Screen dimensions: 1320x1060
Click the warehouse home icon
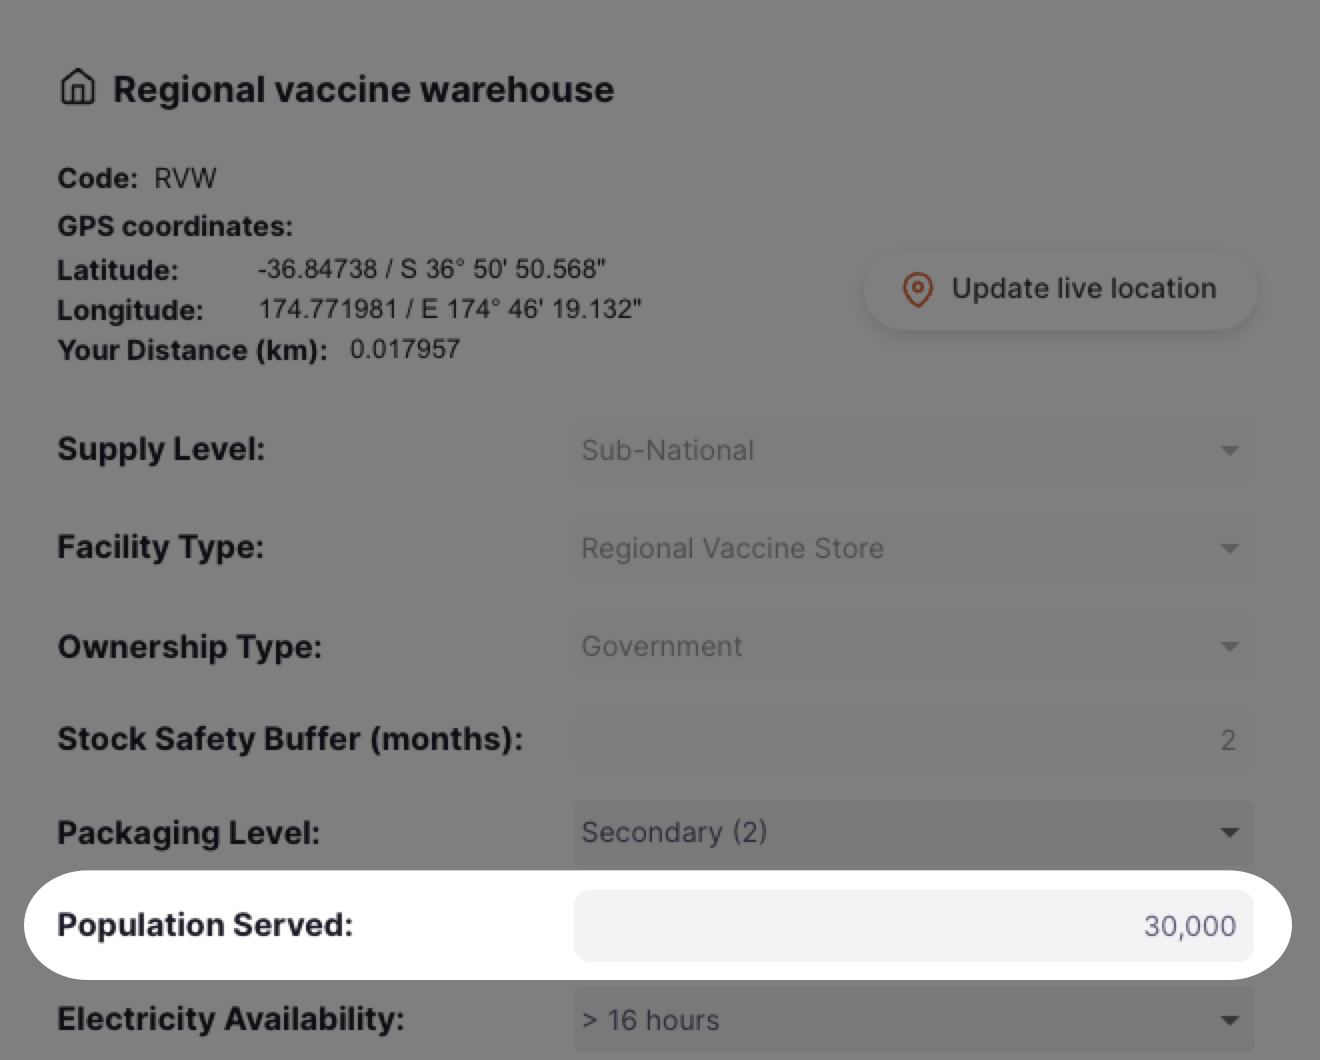pyautogui.click(x=78, y=87)
